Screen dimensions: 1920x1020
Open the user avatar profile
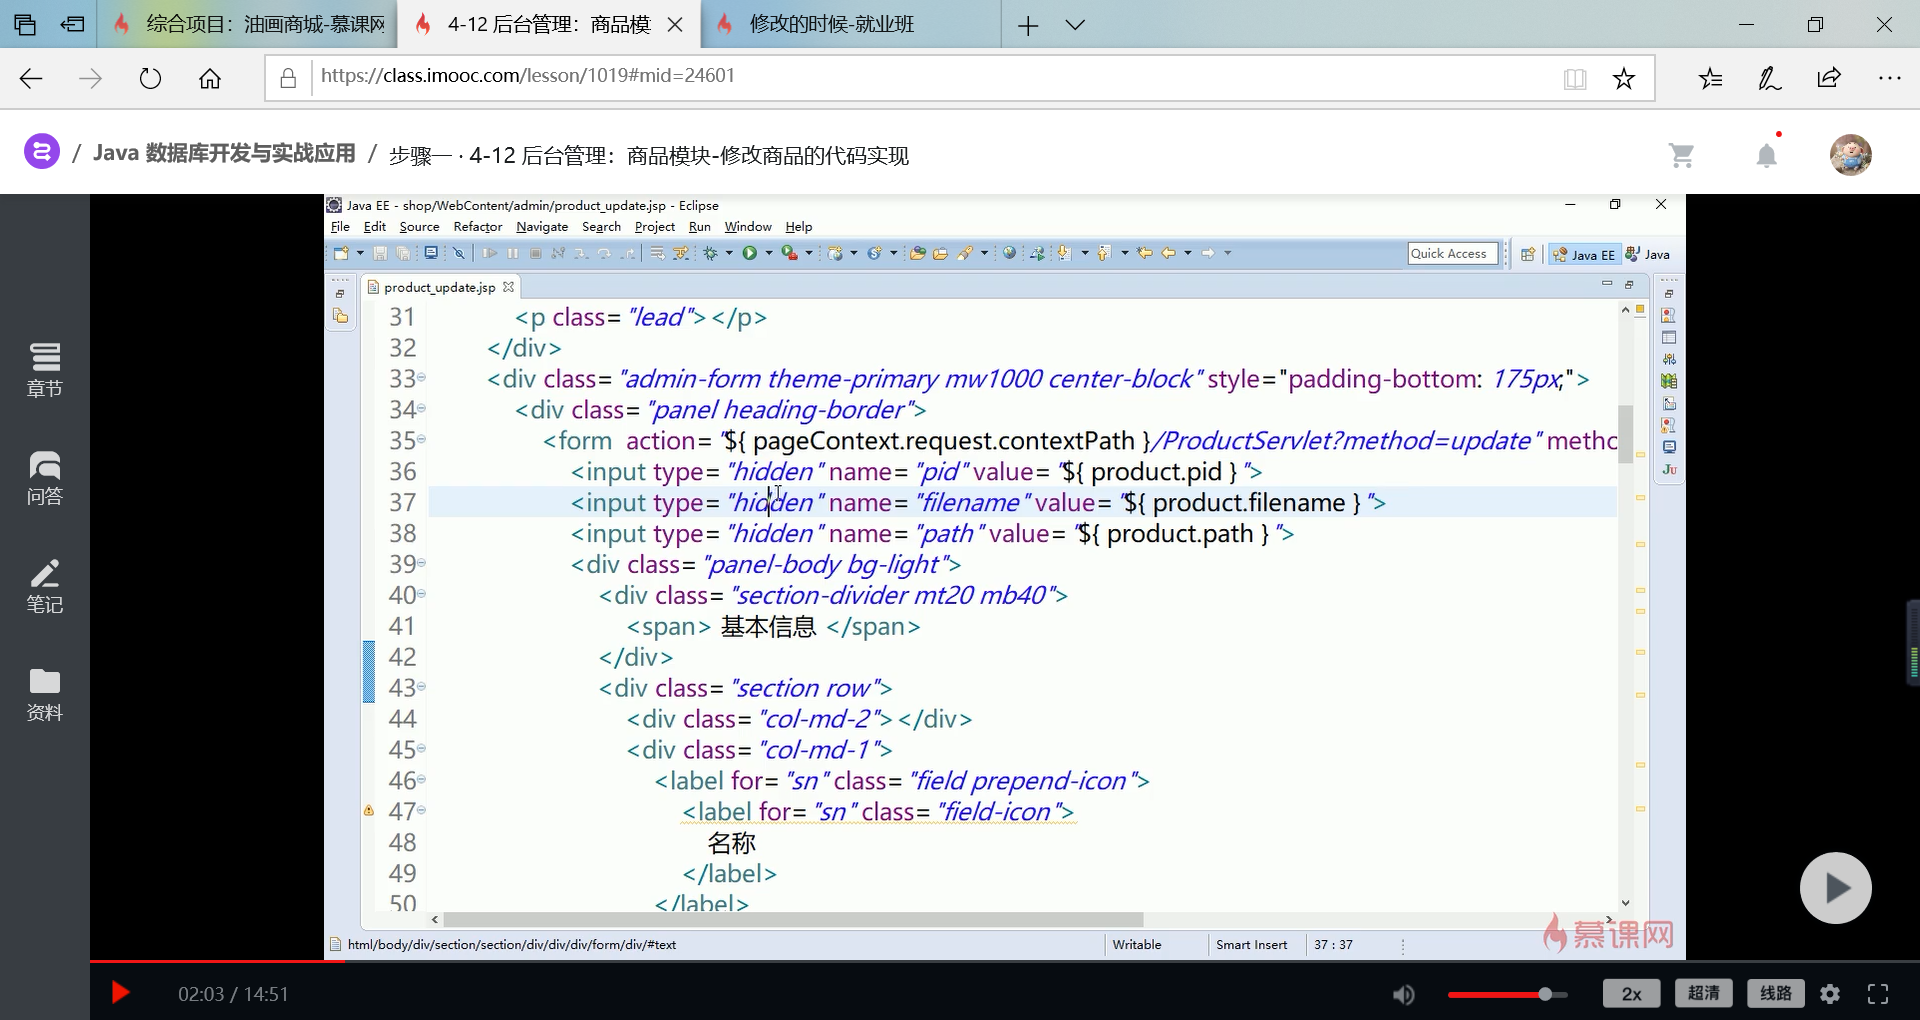(1851, 155)
